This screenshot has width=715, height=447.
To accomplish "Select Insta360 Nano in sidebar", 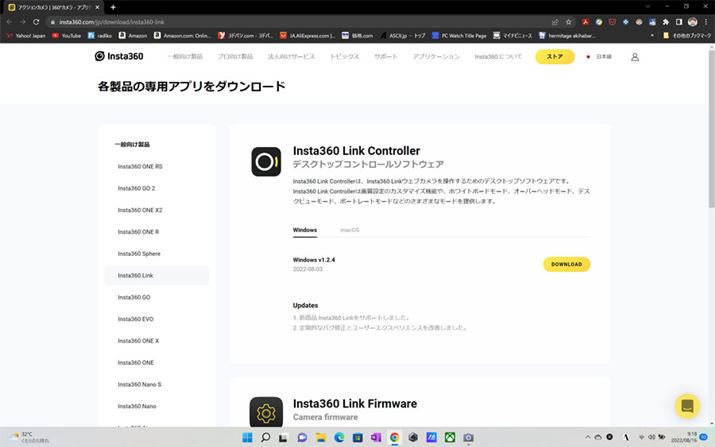I will coord(137,406).
